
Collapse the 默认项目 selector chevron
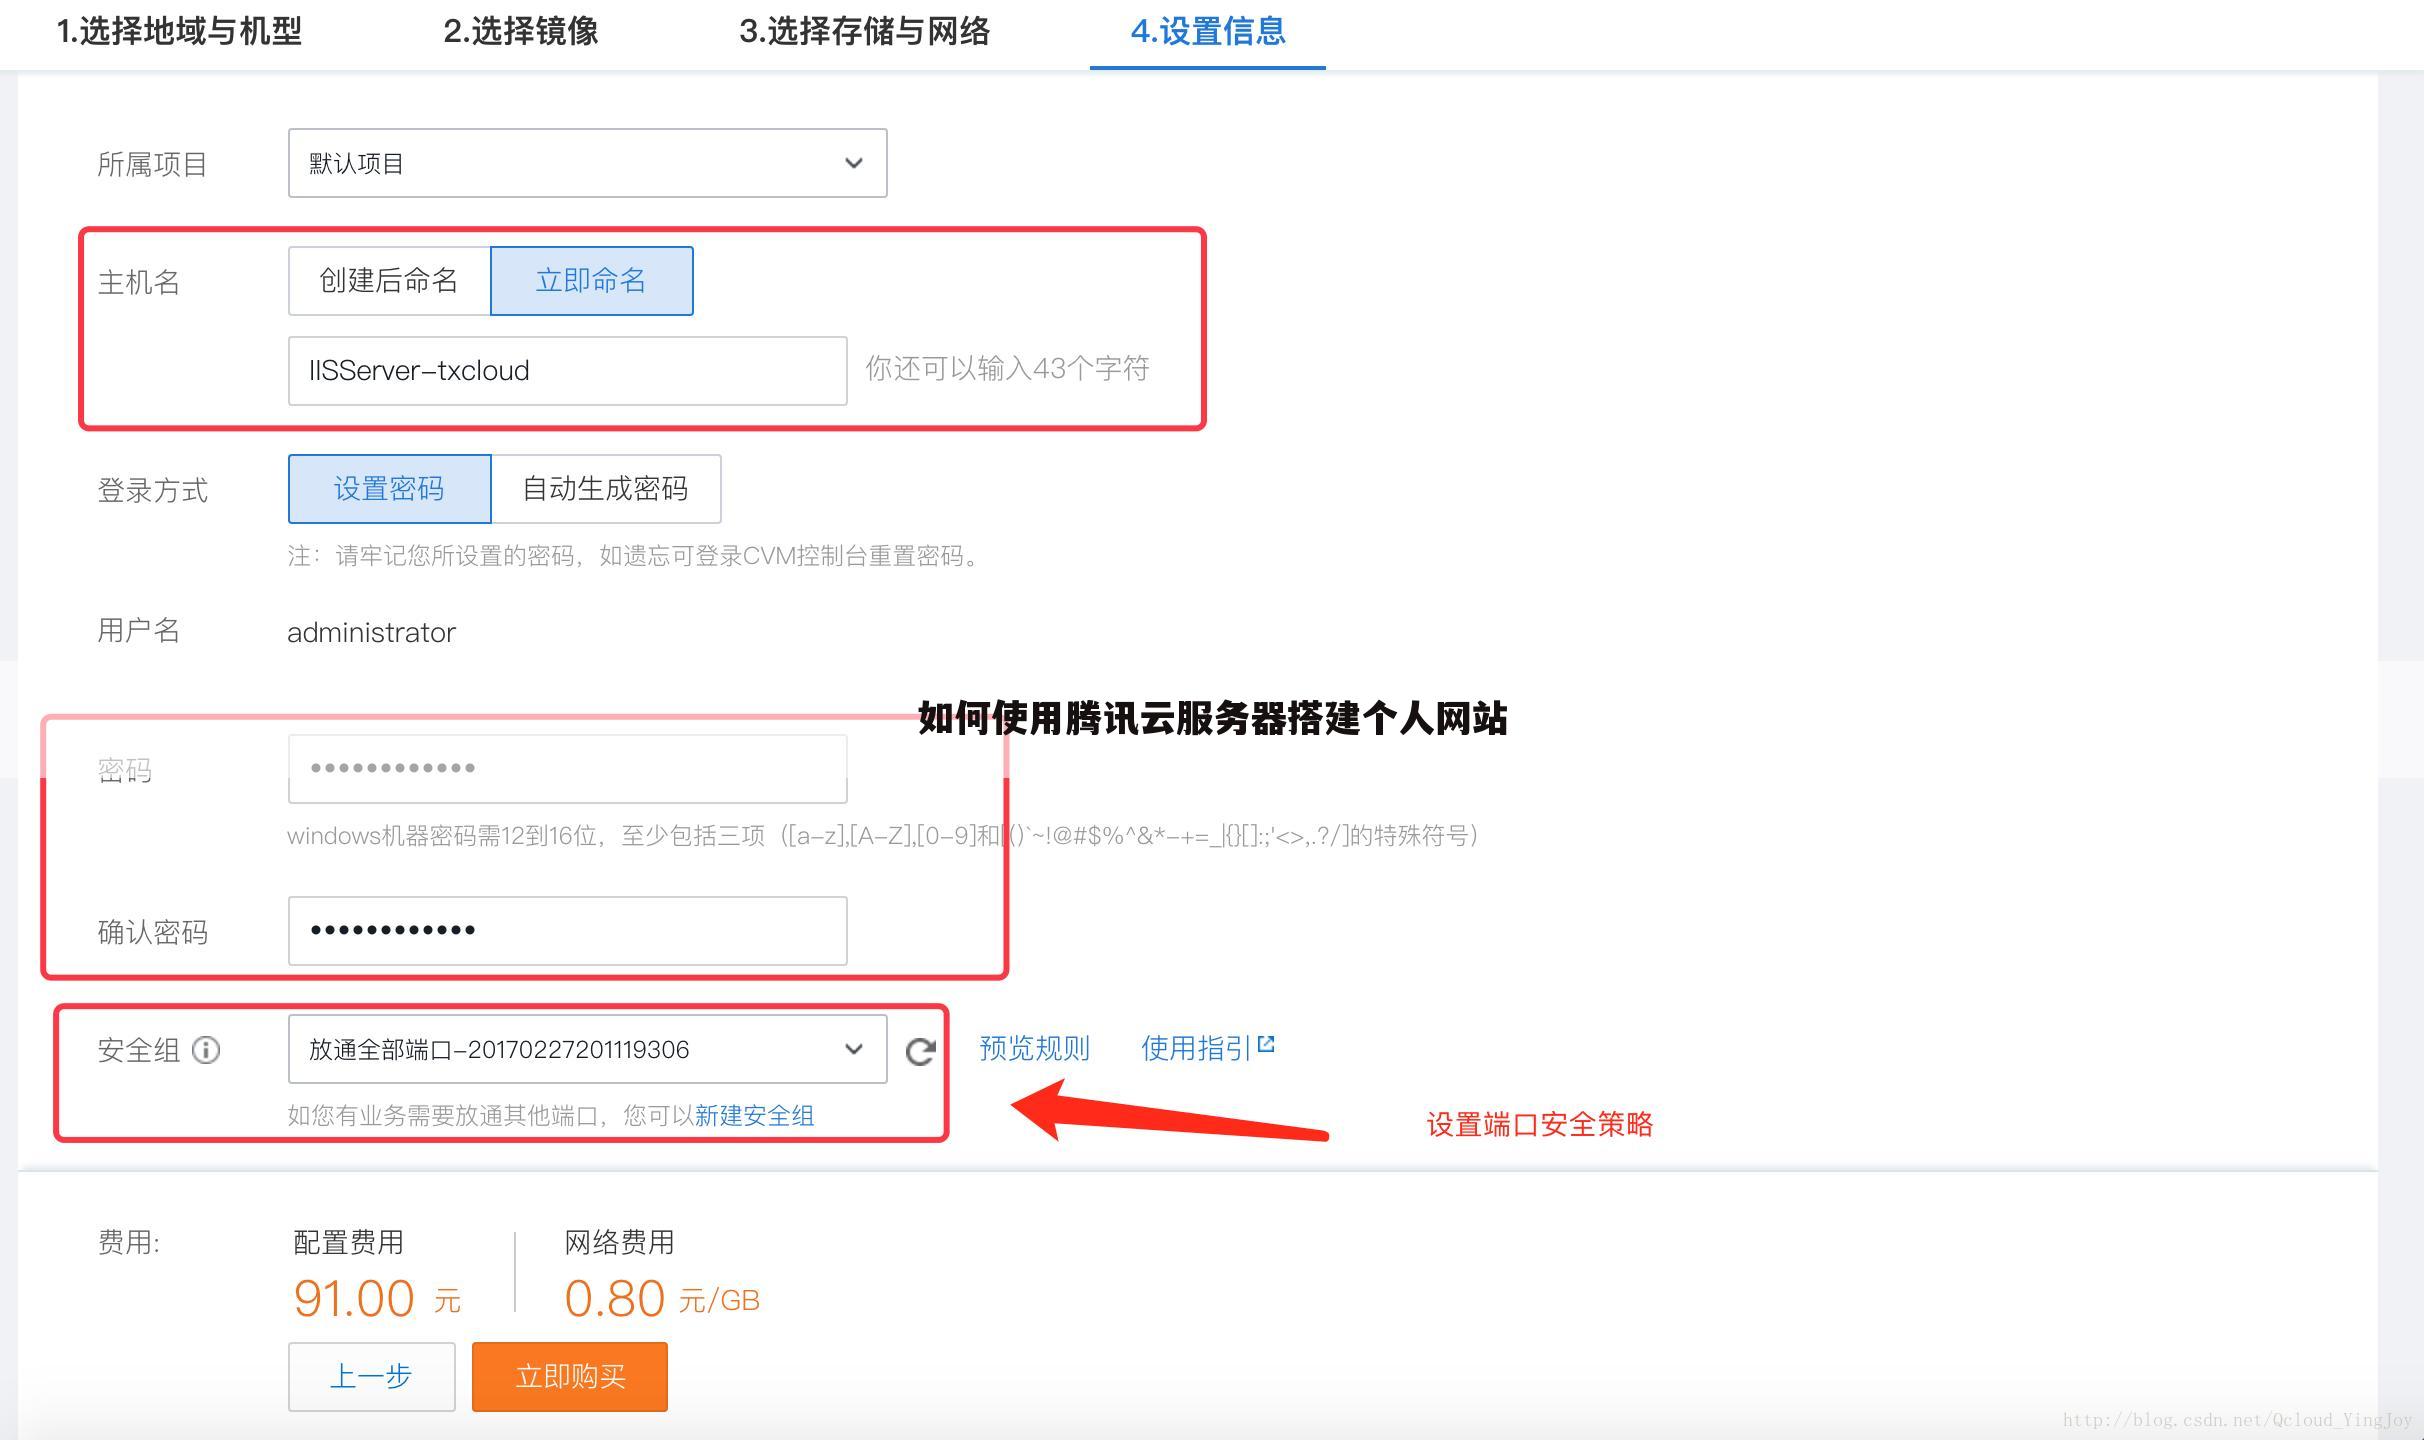click(853, 162)
